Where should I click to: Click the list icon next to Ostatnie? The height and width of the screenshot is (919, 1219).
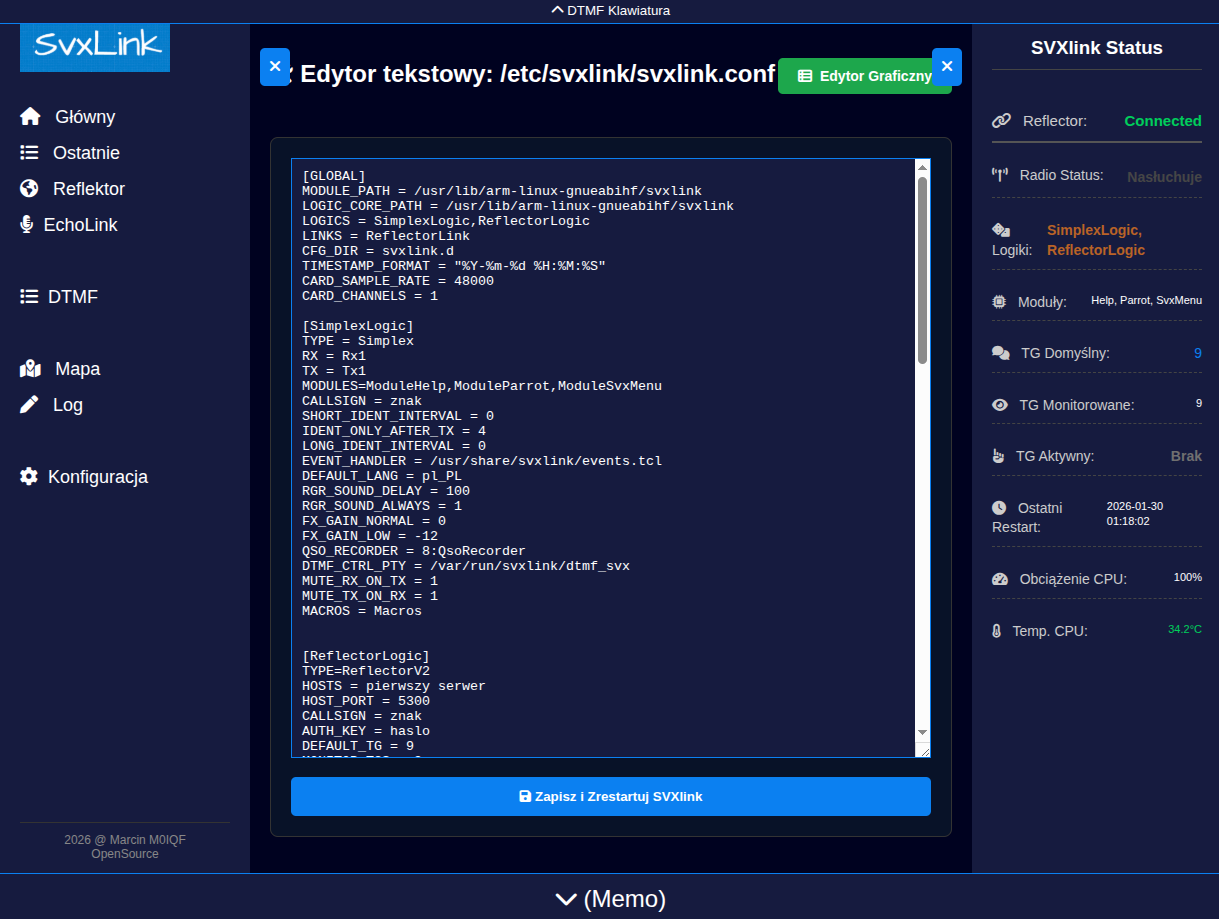click(x=30, y=153)
